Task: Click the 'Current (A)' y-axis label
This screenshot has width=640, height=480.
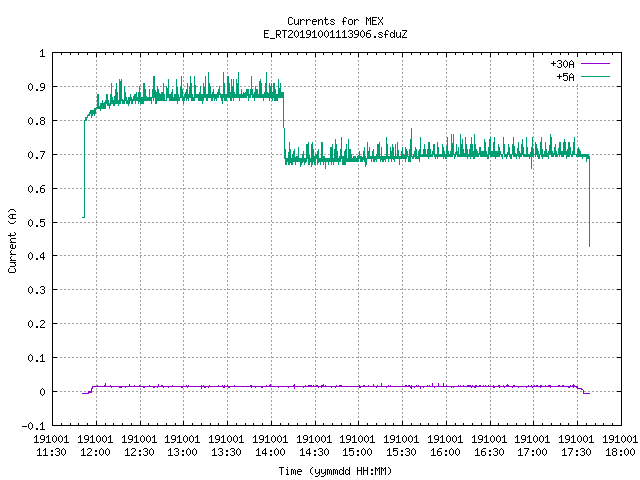Action: tap(13, 240)
